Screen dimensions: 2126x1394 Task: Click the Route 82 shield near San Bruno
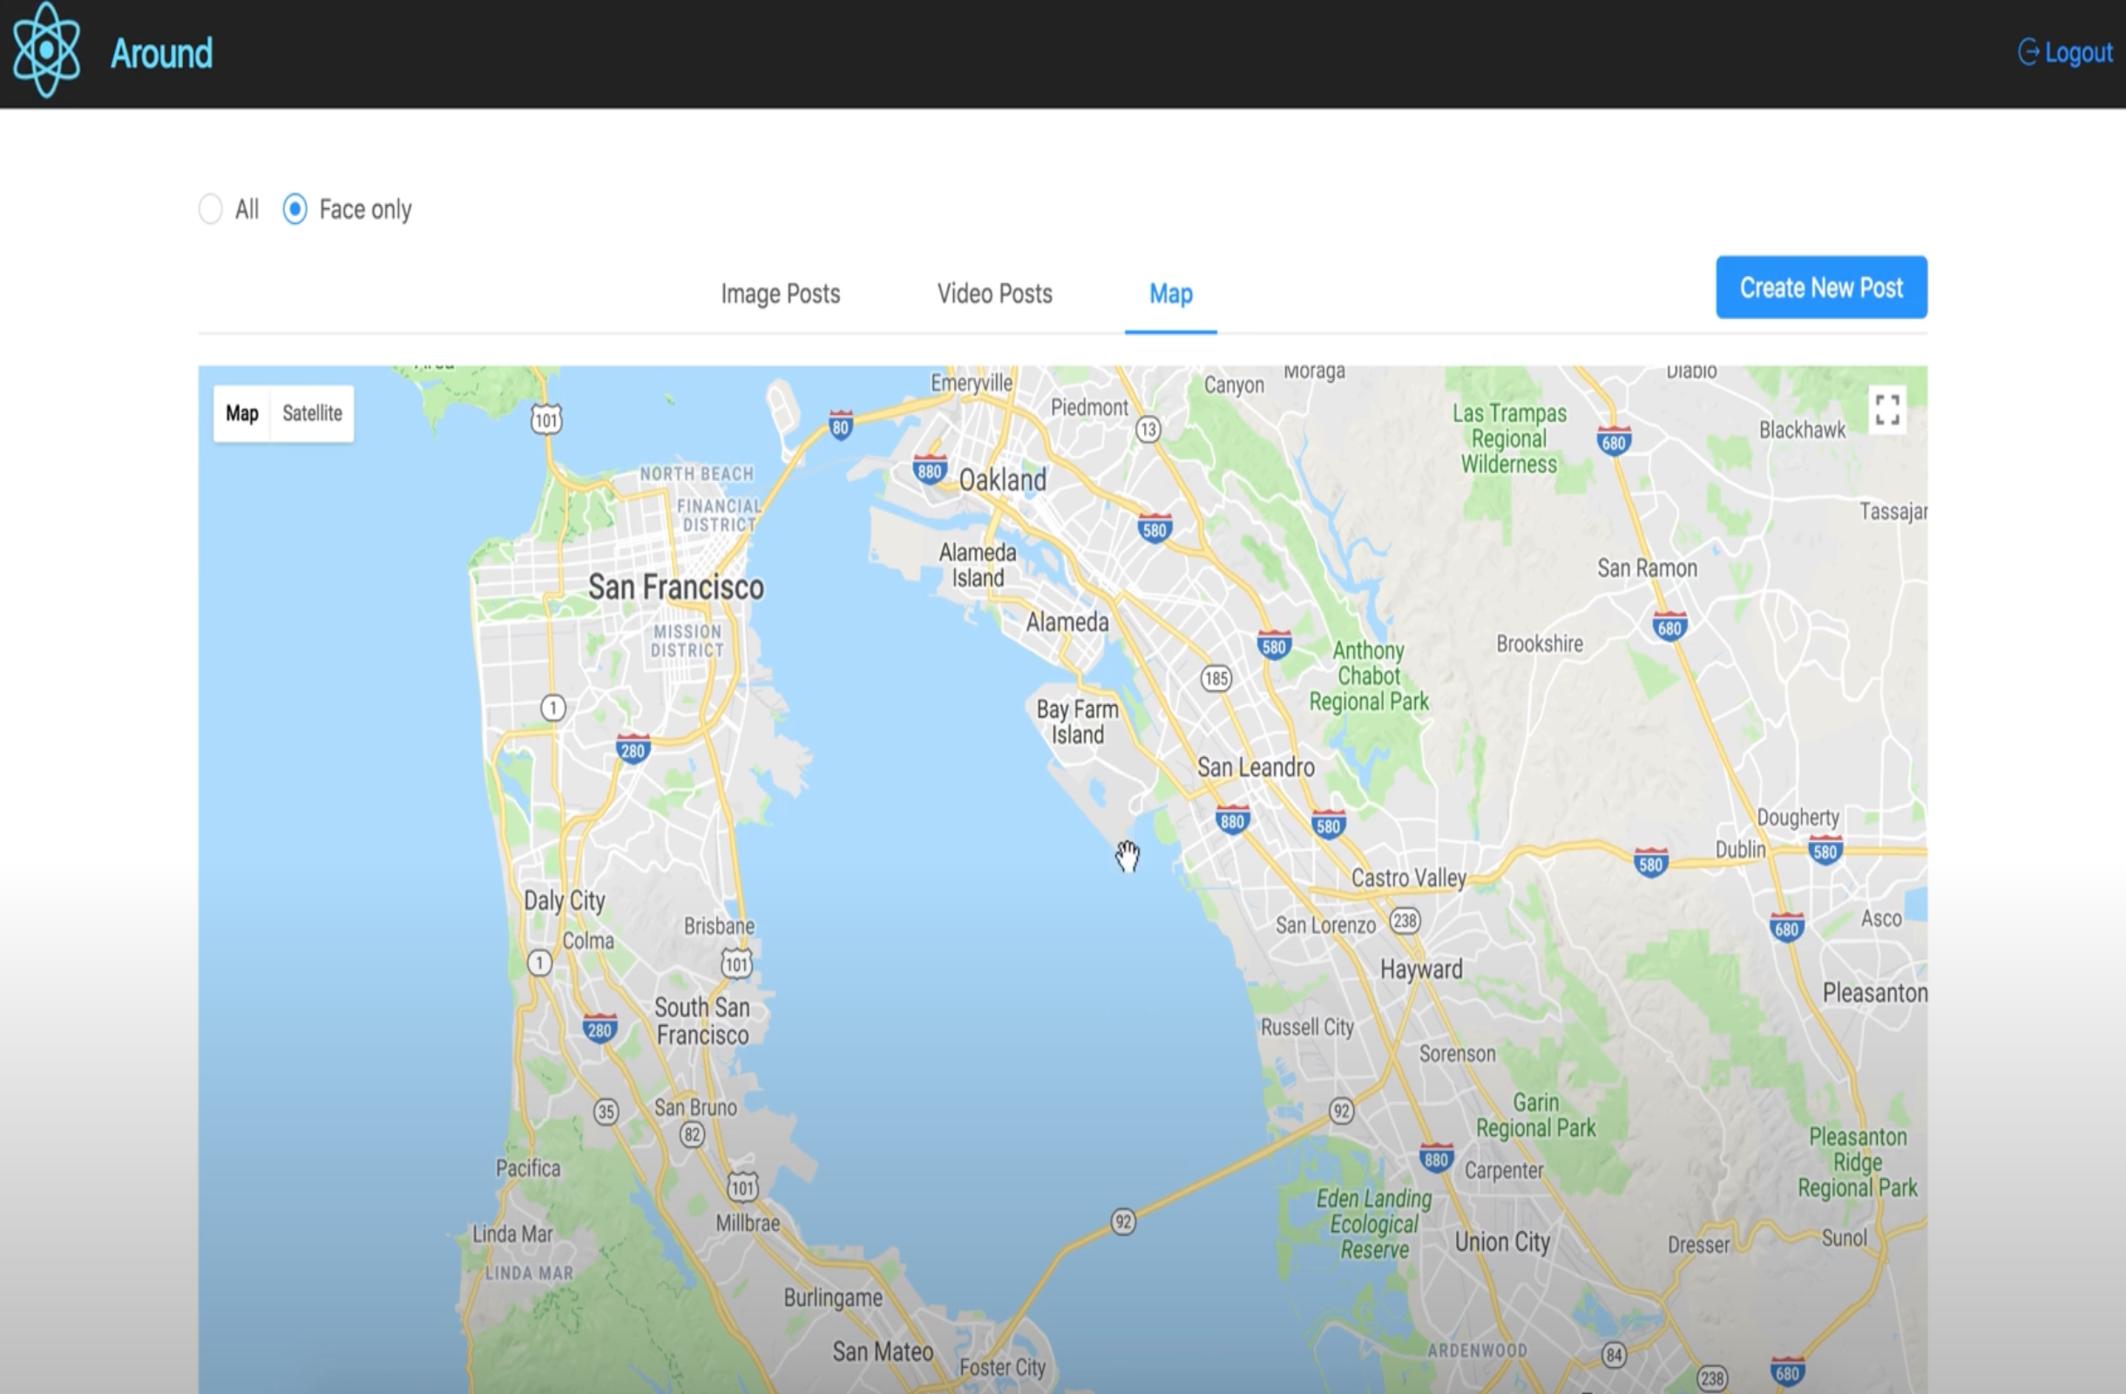coord(691,1134)
